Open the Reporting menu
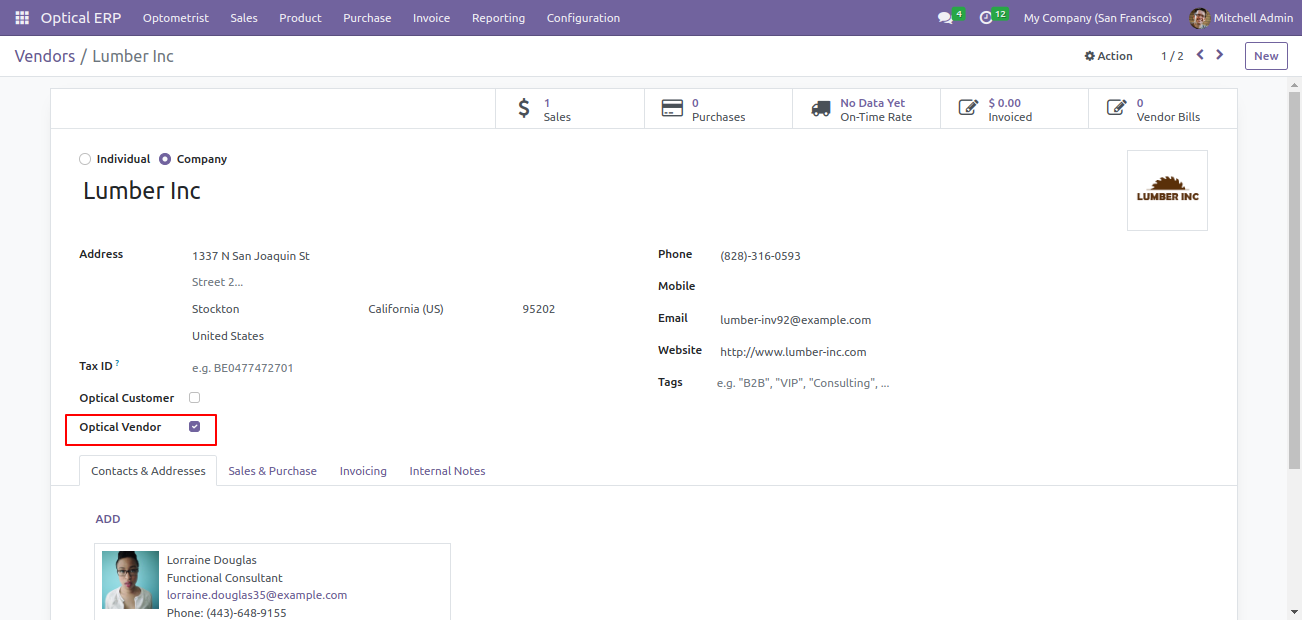1302x620 pixels. (498, 18)
